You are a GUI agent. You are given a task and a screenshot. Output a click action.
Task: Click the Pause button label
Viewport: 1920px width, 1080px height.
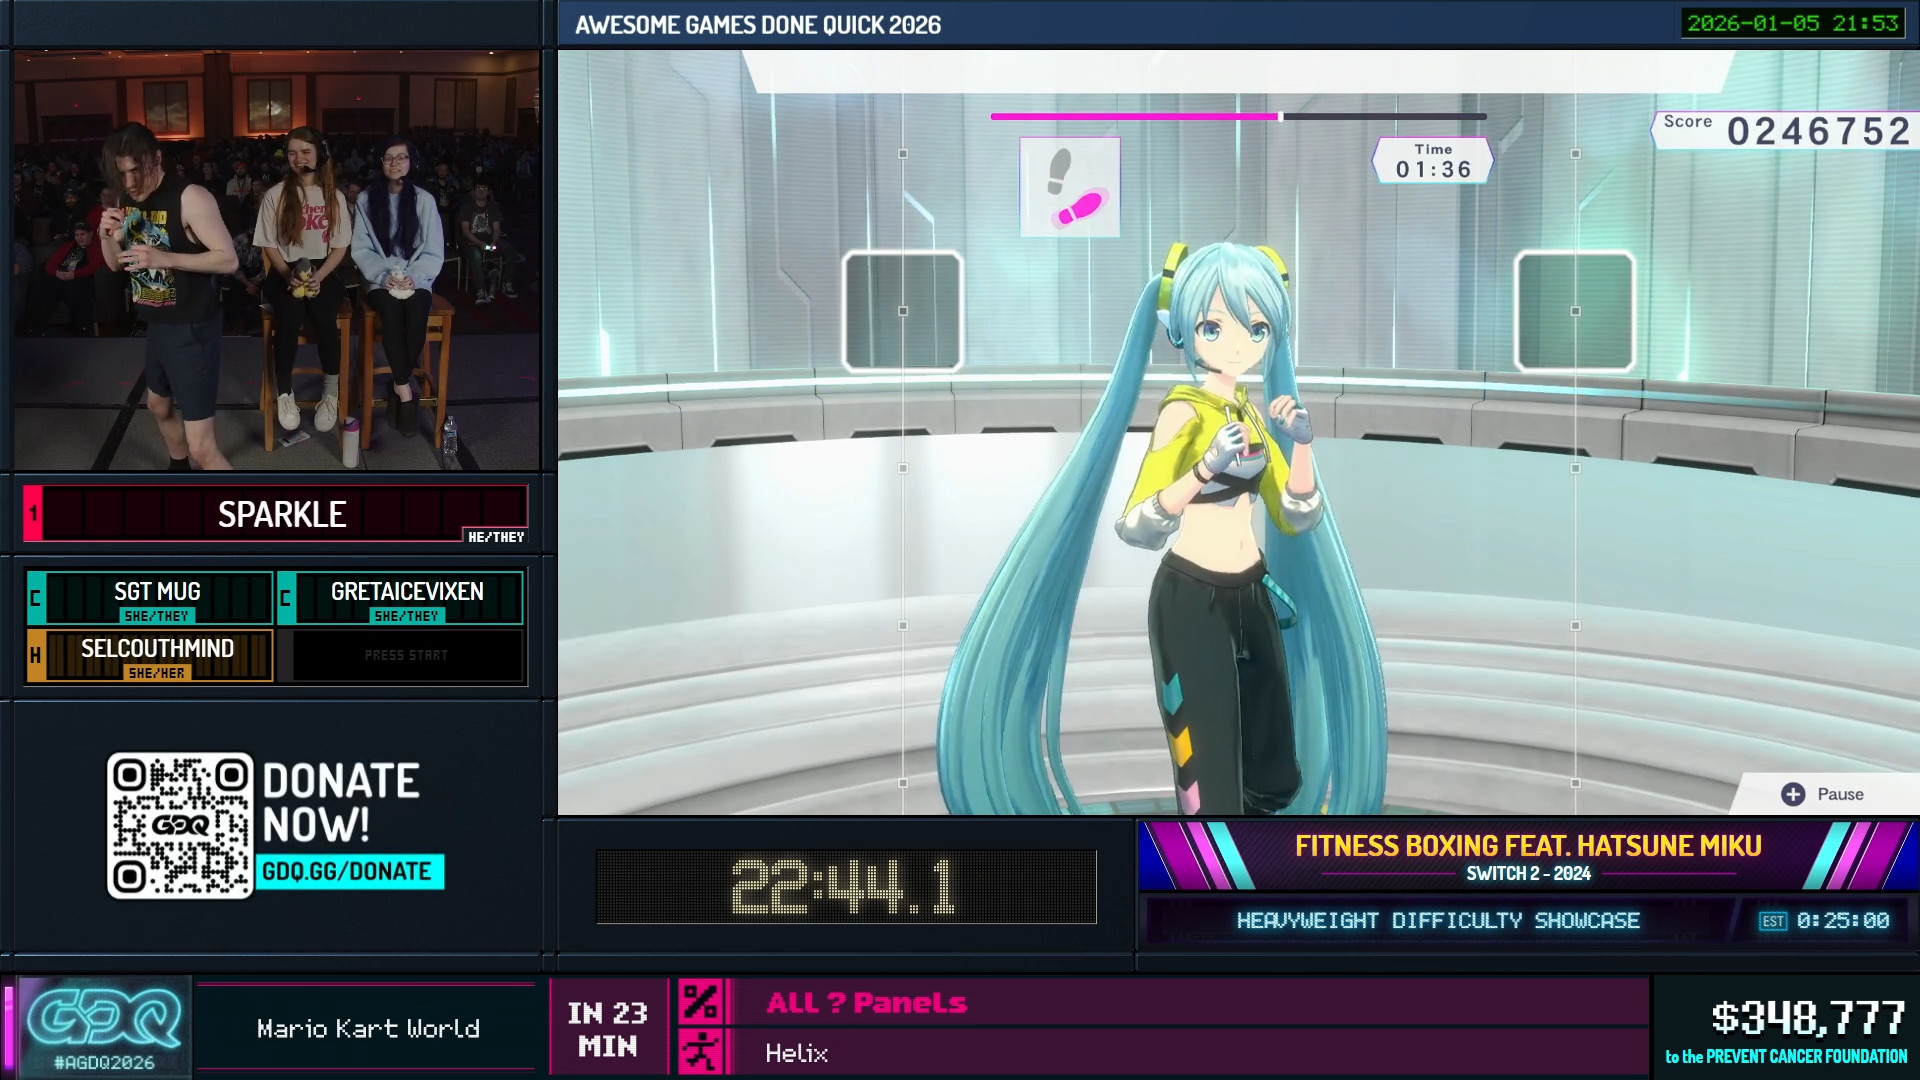(1839, 794)
